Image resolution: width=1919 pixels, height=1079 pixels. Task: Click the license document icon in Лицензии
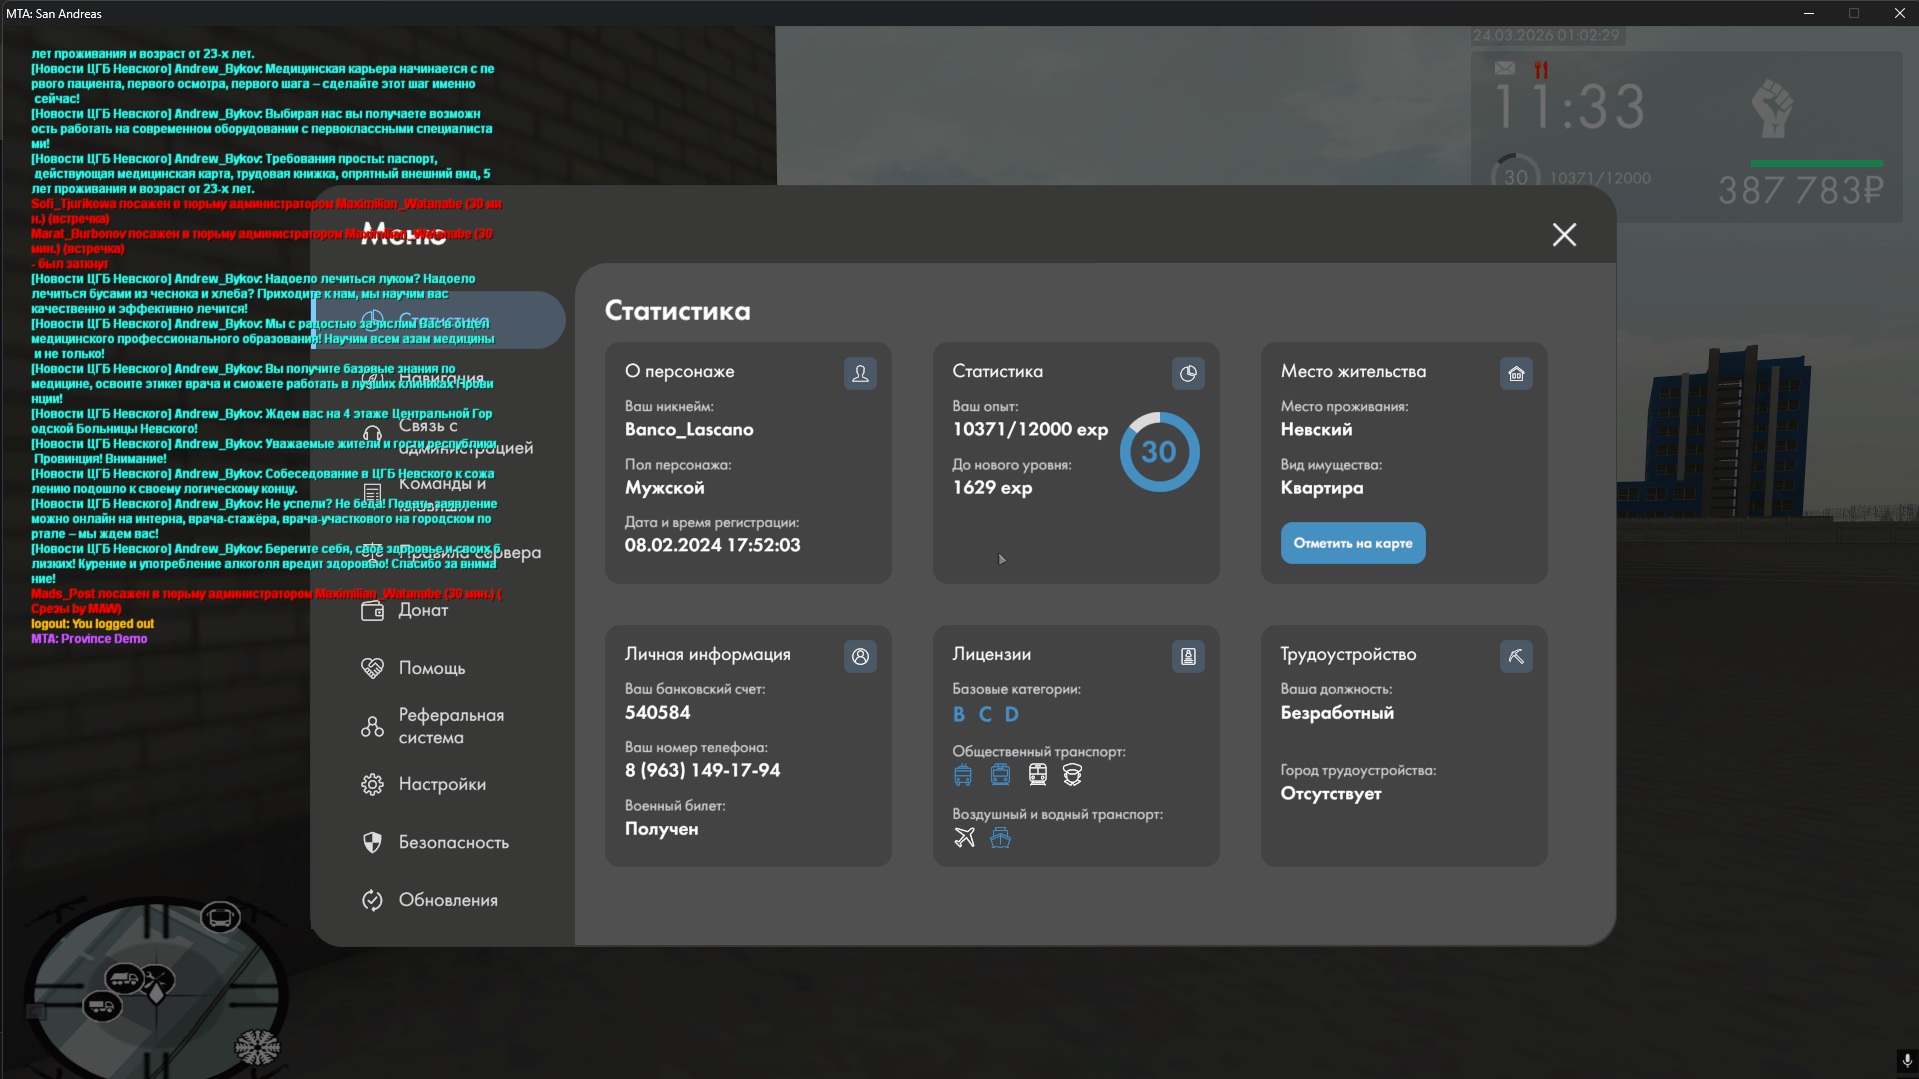tap(1188, 656)
